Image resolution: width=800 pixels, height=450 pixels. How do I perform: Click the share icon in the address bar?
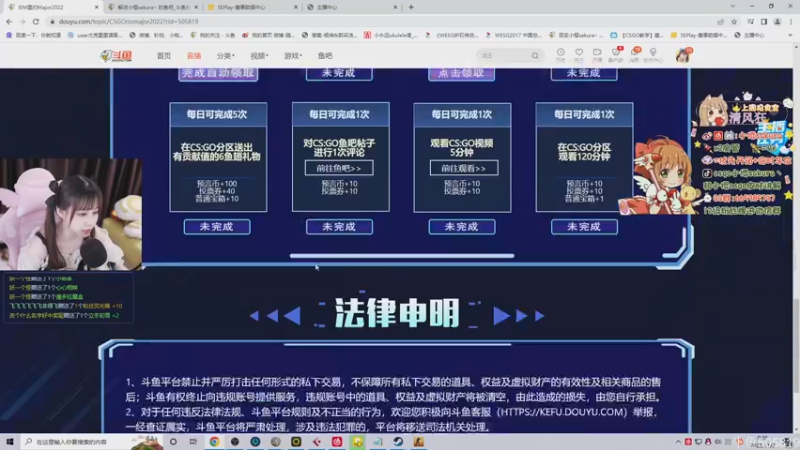point(720,21)
